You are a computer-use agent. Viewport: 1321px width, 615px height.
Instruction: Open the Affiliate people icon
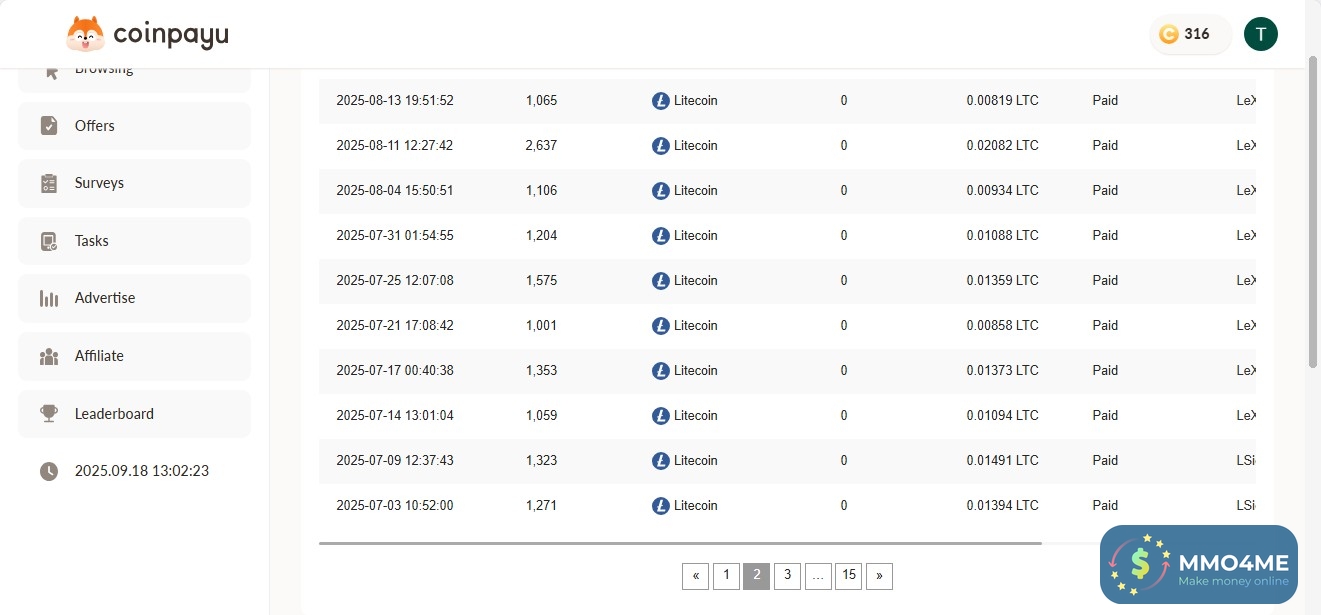click(x=49, y=356)
